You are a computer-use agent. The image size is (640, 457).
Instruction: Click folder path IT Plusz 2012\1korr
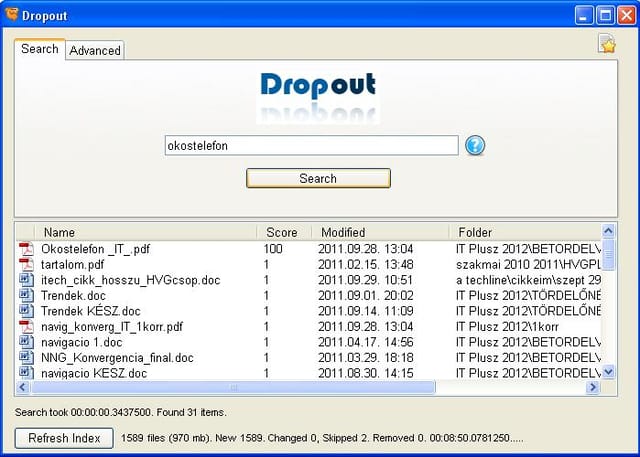point(507,326)
